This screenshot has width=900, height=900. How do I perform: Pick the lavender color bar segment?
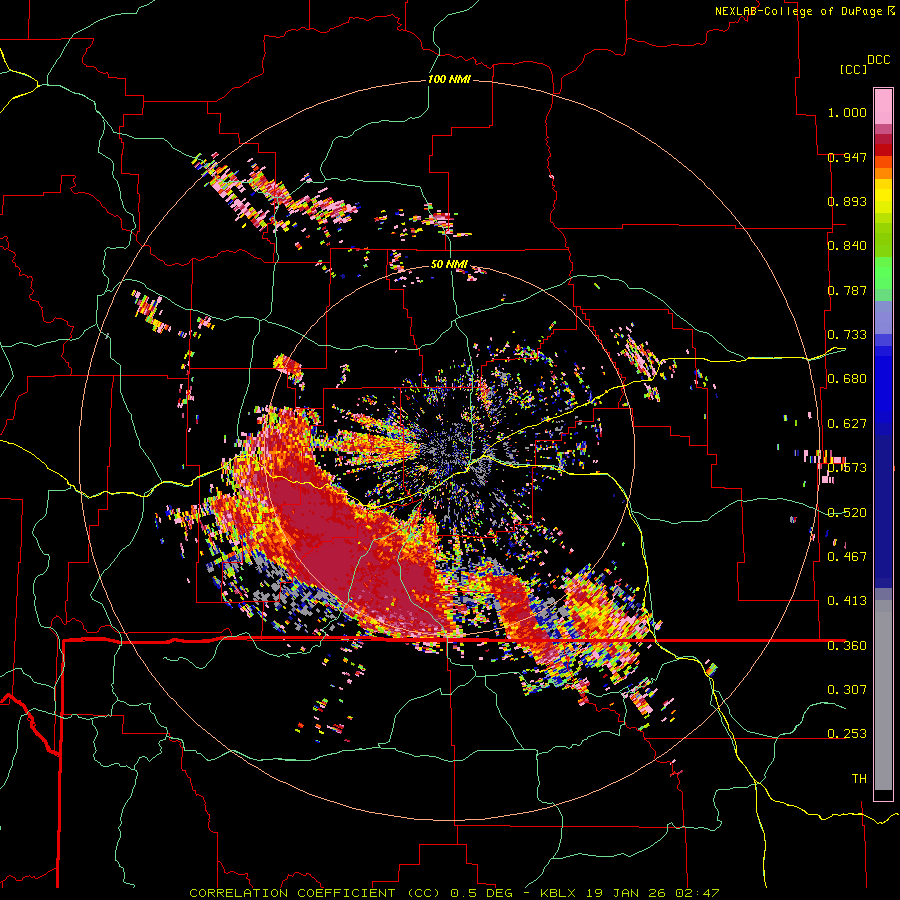[883, 317]
